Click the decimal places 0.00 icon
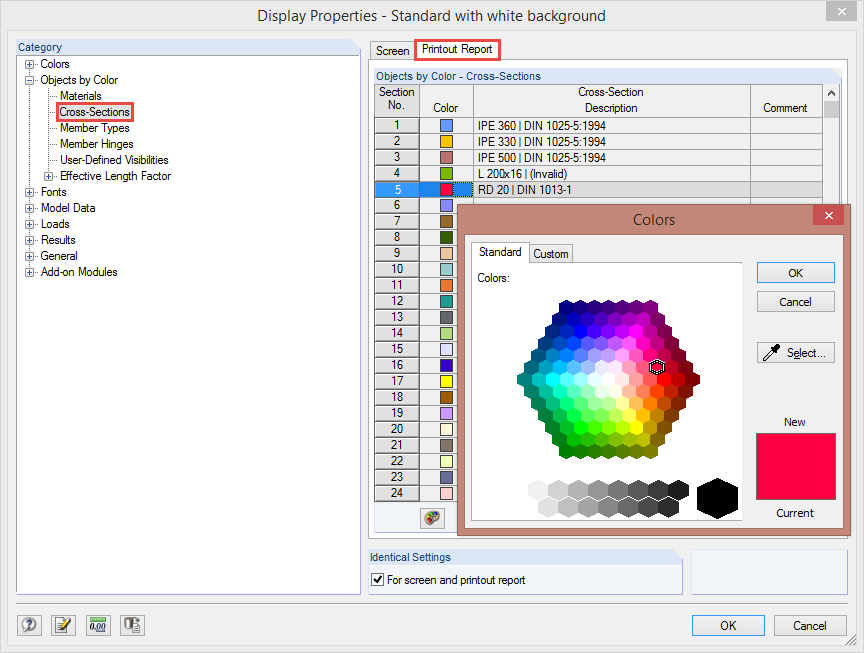 coord(98,625)
